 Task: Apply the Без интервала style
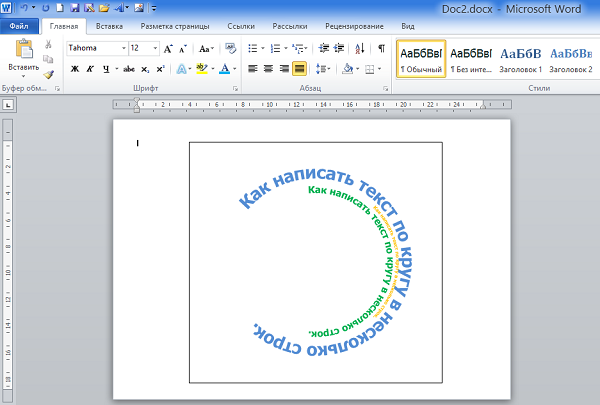pyautogui.click(x=471, y=59)
